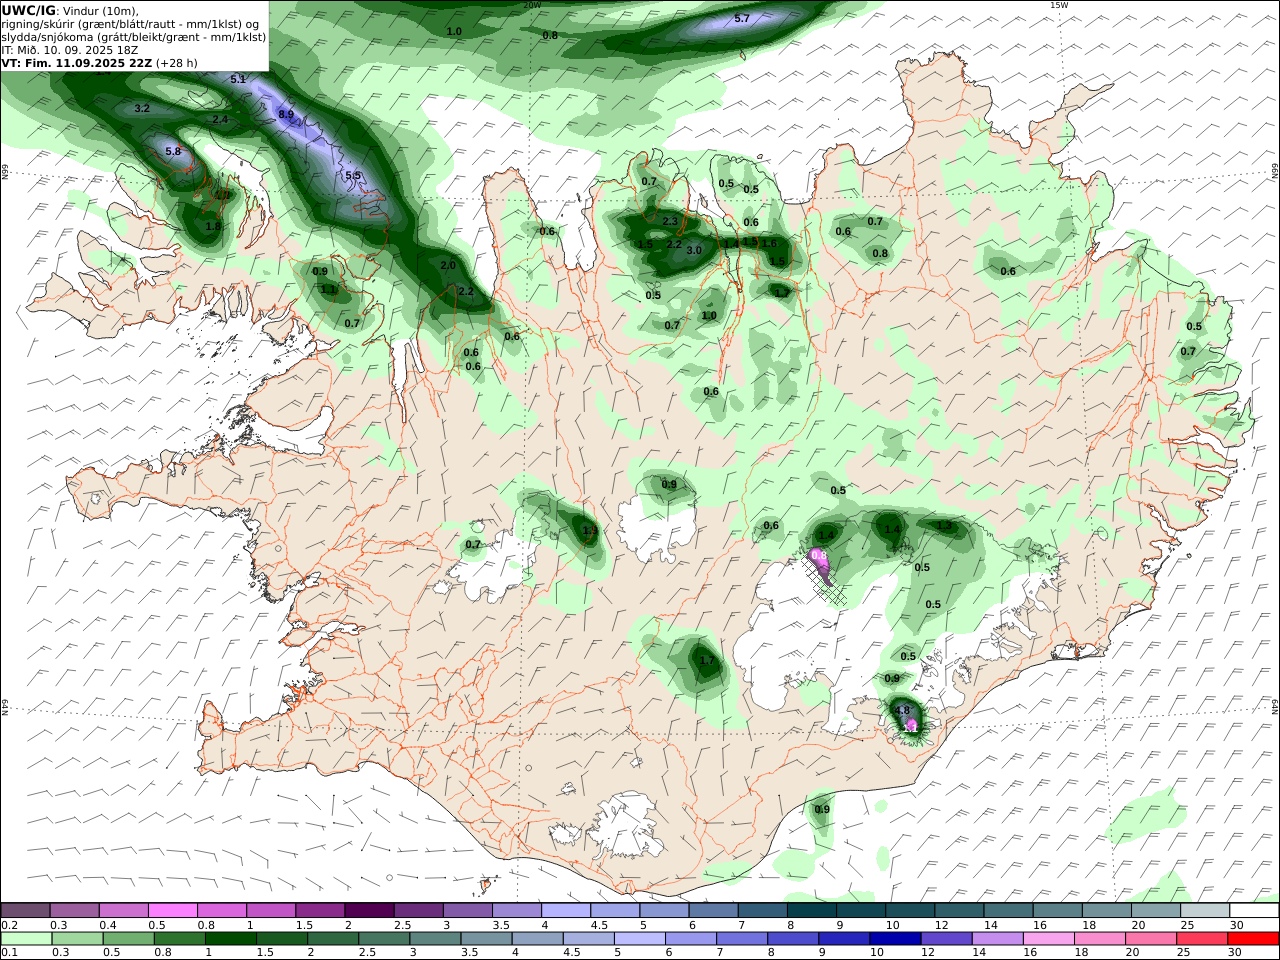The image size is (1280, 960).
Task: Click the 5.7 precipitation value offshore north
Action: click(x=742, y=19)
